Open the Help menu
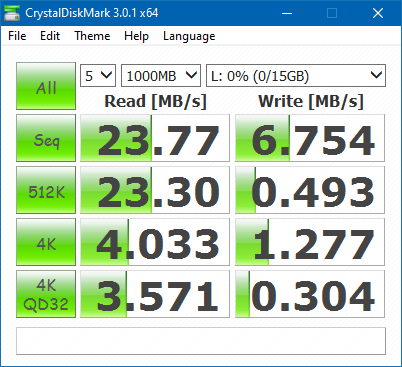Image resolution: width=402 pixels, height=367 pixels. (136, 36)
